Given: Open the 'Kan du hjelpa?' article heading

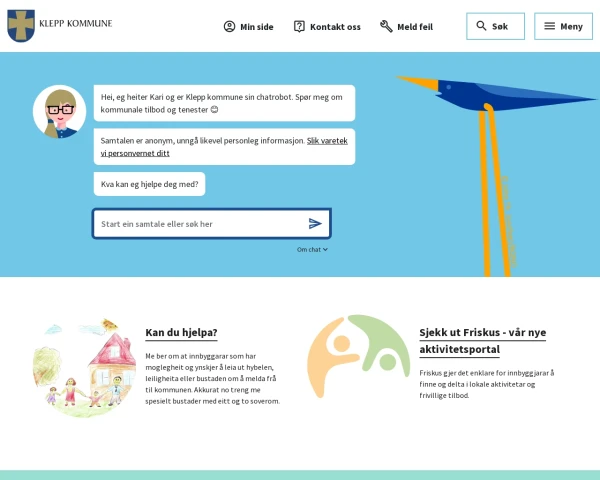Looking at the screenshot, I should [x=181, y=332].
